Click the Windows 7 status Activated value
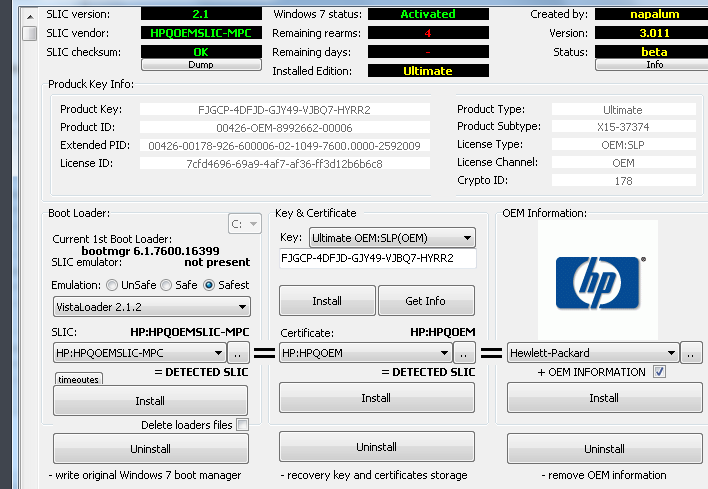 coord(428,14)
